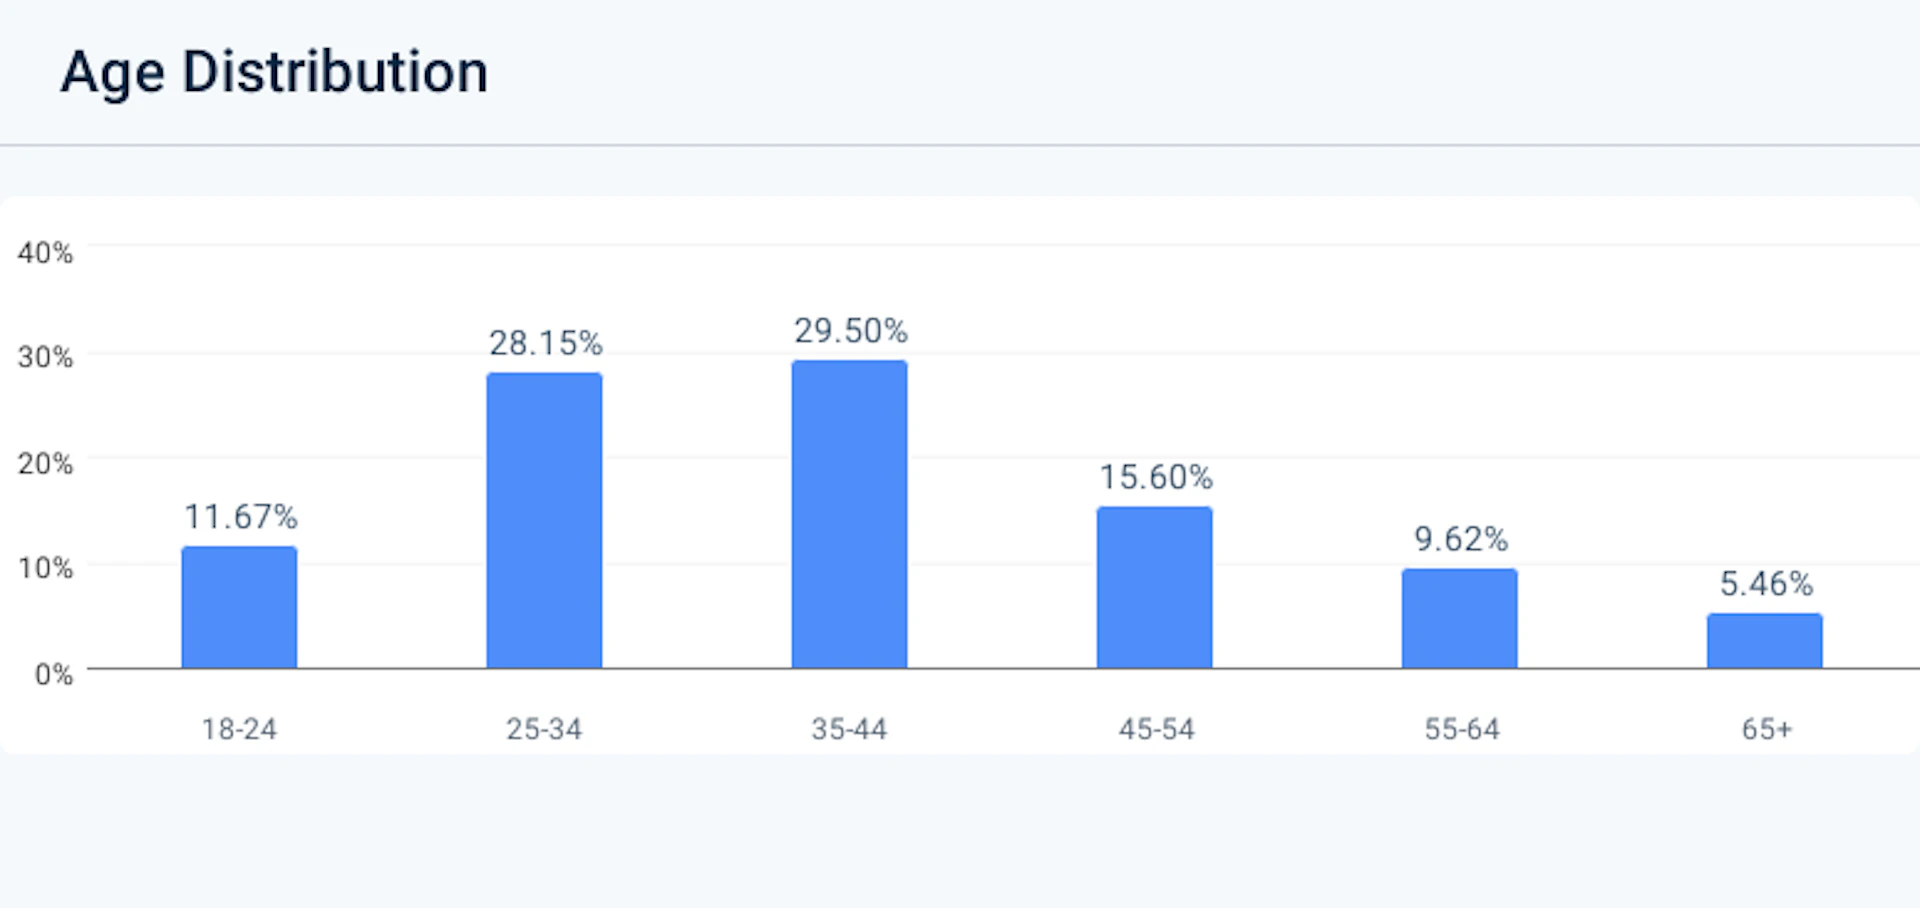
Task: Select the 55-64 age group bar
Action: click(1459, 618)
